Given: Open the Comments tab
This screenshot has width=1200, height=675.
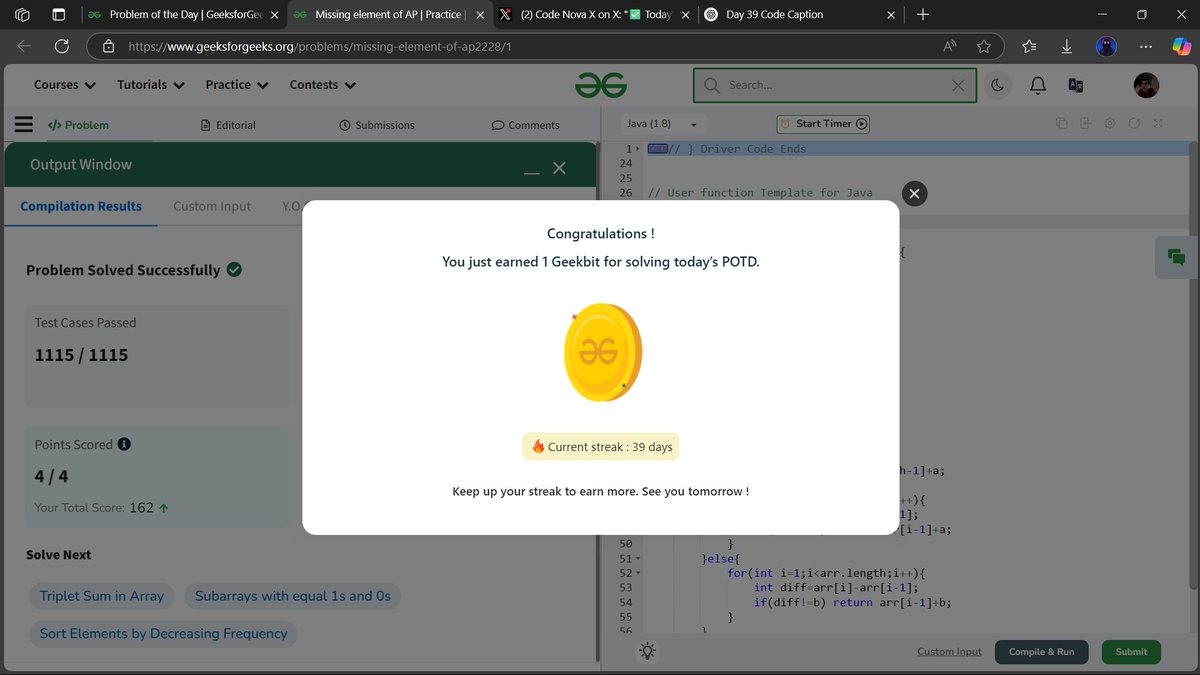Looking at the screenshot, I should click(525, 125).
